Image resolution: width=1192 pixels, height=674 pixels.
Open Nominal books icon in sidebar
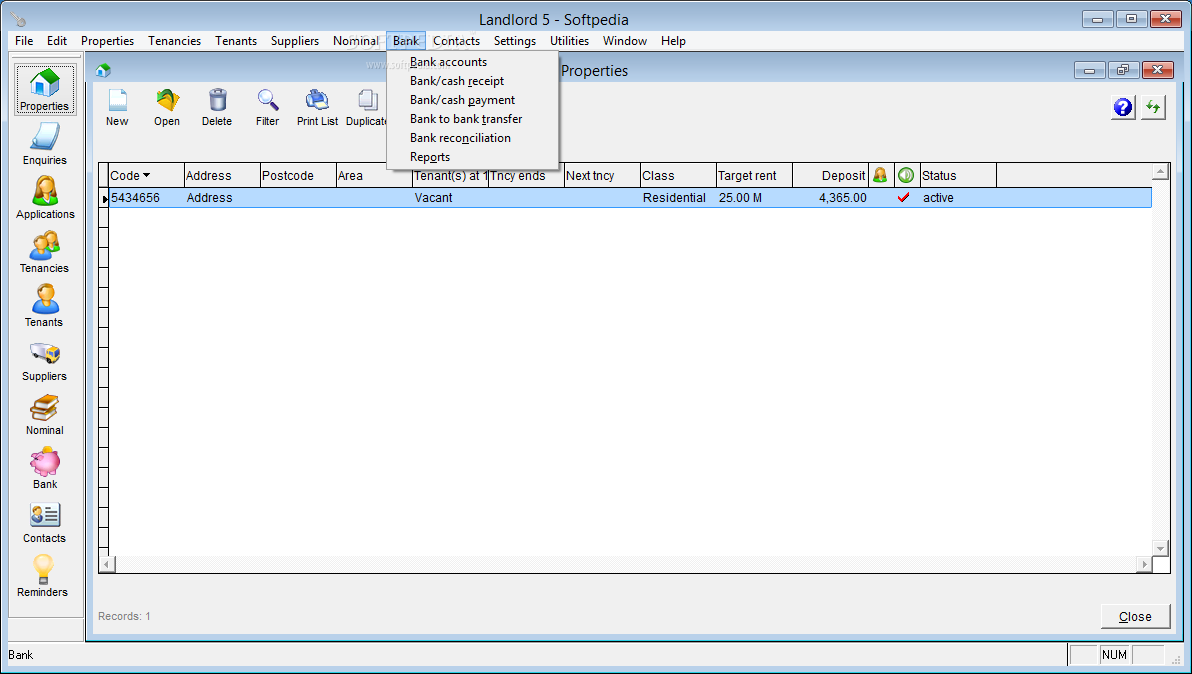tap(45, 414)
